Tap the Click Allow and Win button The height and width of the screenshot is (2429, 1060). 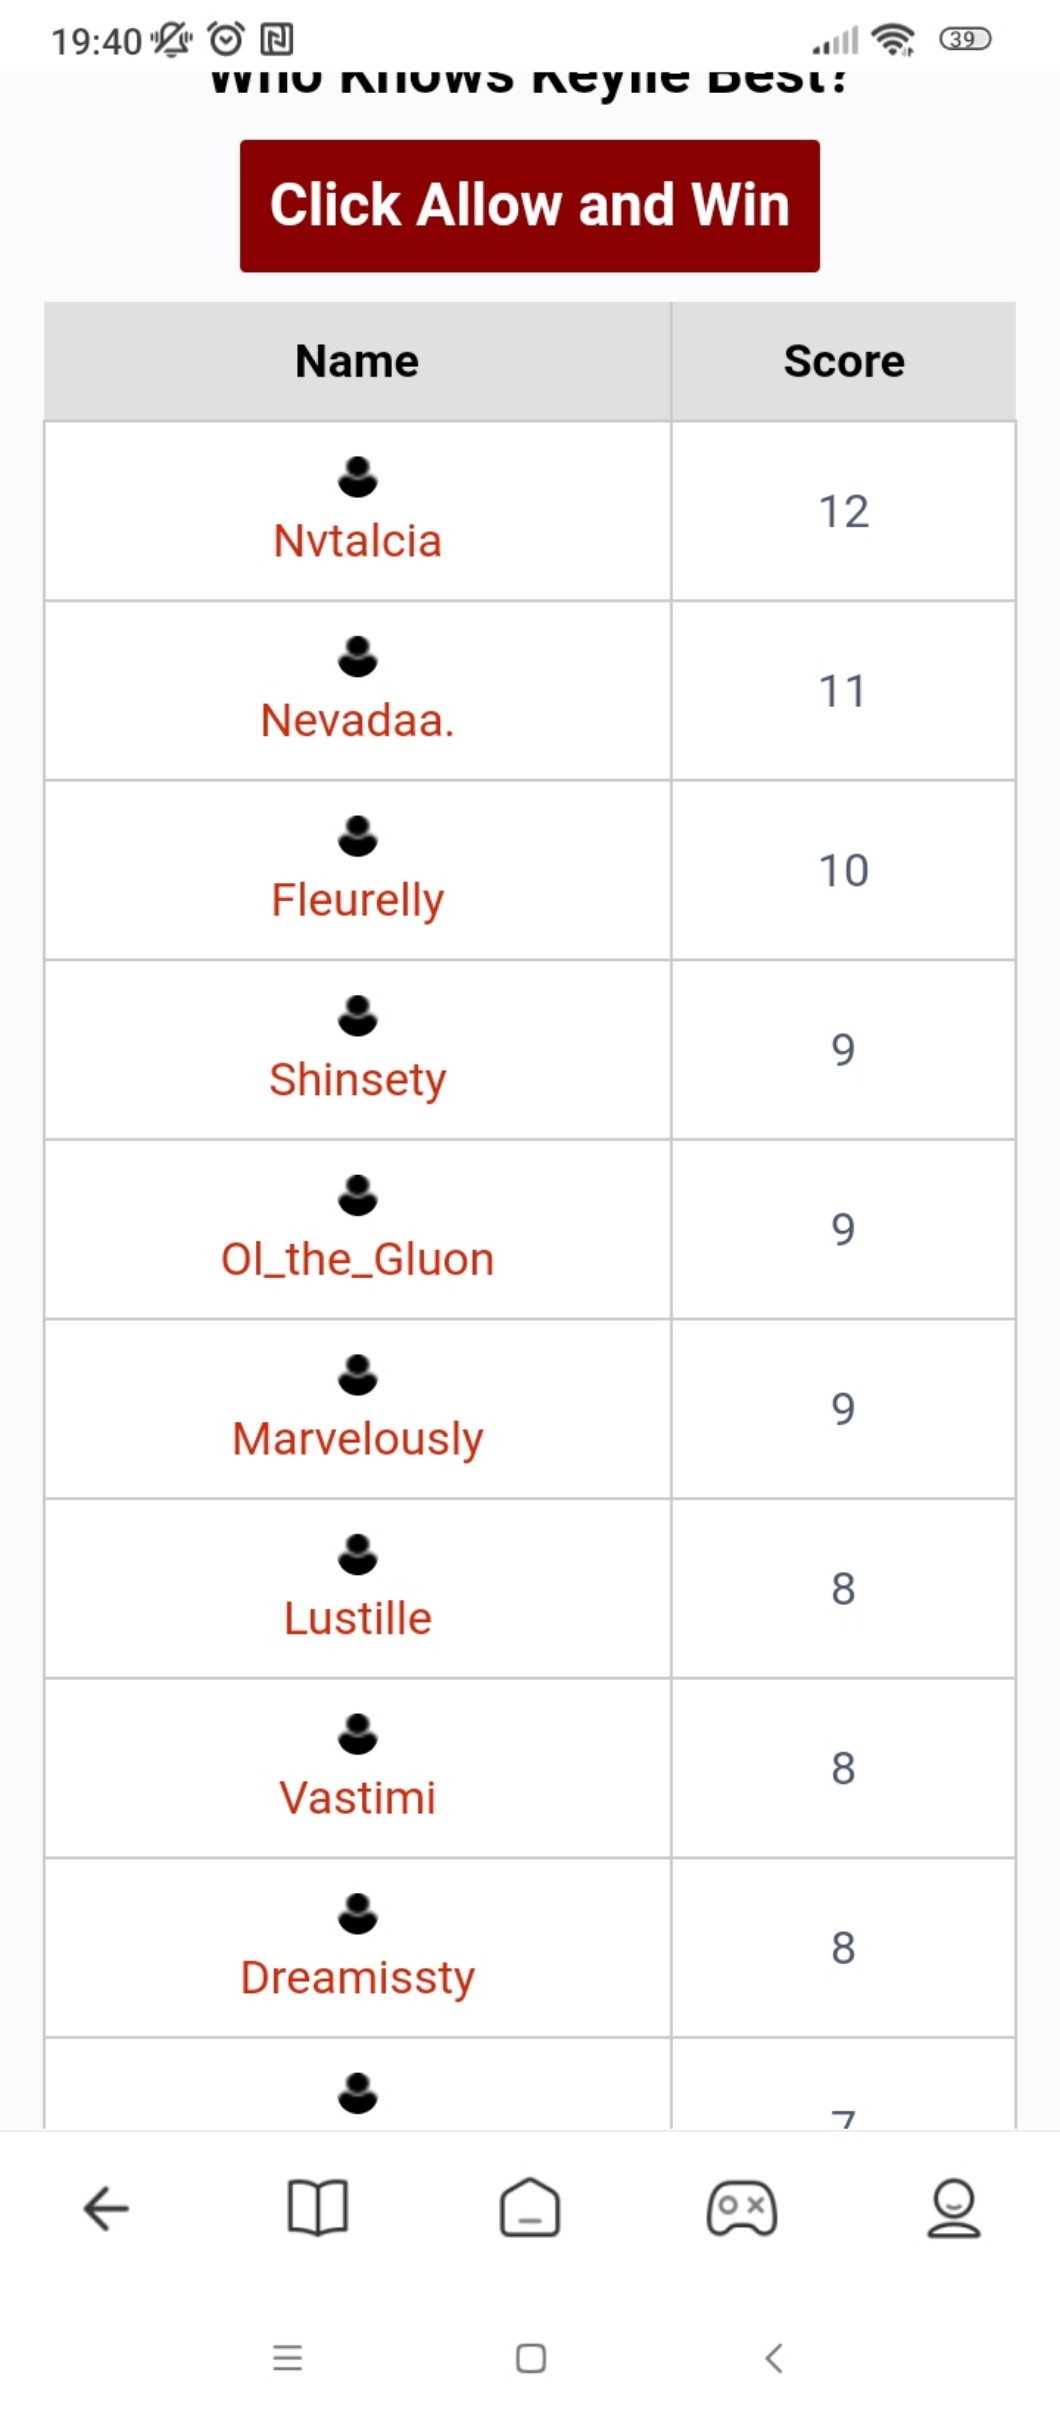click(x=529, y=206)
